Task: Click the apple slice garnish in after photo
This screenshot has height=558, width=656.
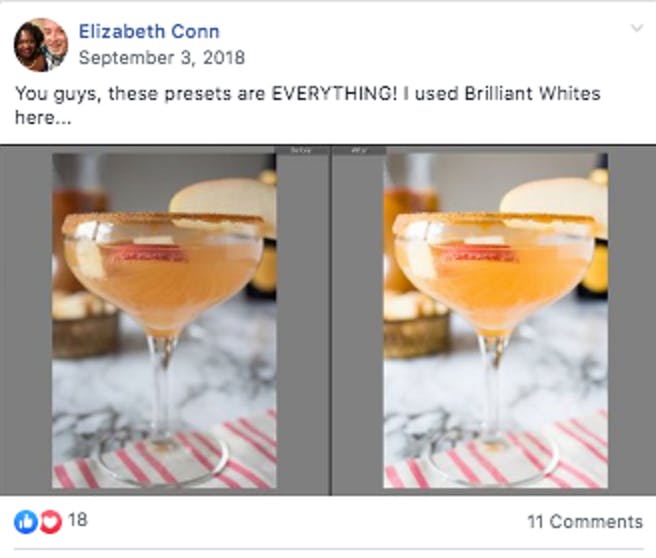Action: [x=554, y=199]
